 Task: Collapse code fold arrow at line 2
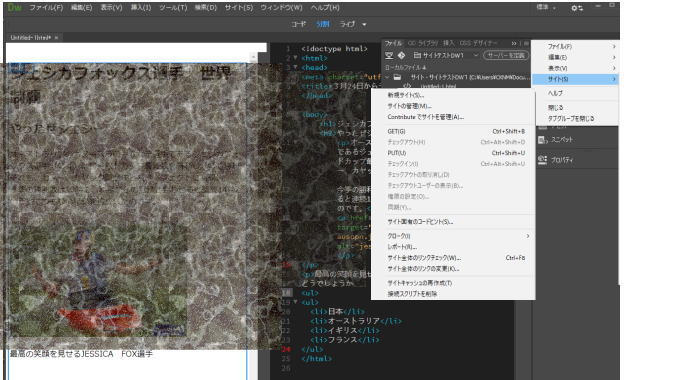pyautogui.click(x=295, y=58)
